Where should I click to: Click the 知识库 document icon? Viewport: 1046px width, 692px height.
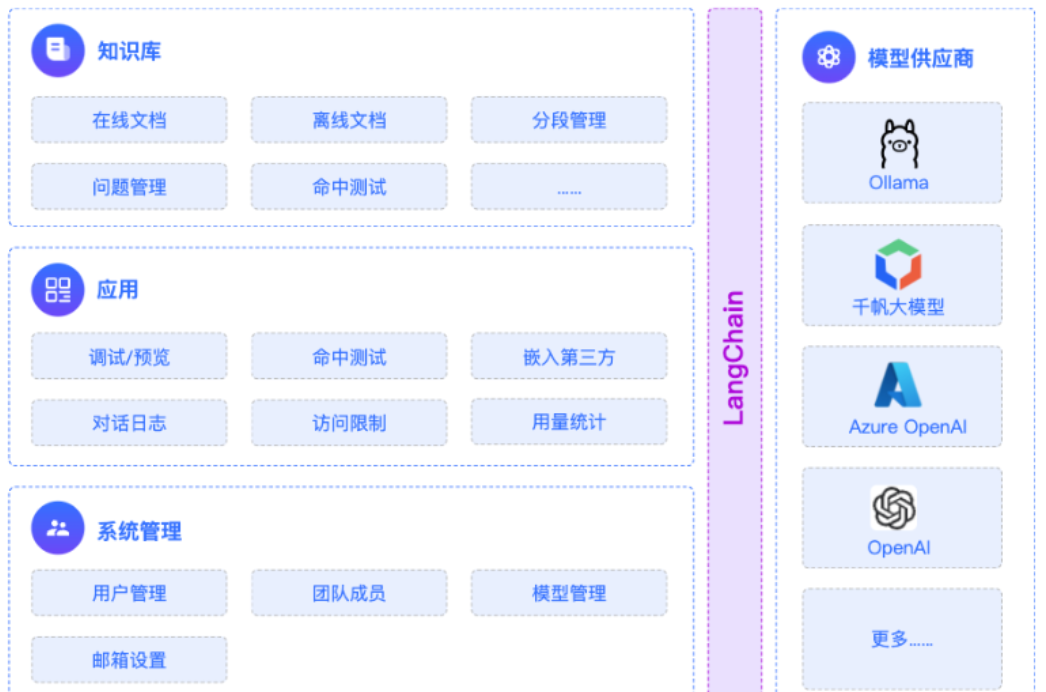(x=58, y=51)
